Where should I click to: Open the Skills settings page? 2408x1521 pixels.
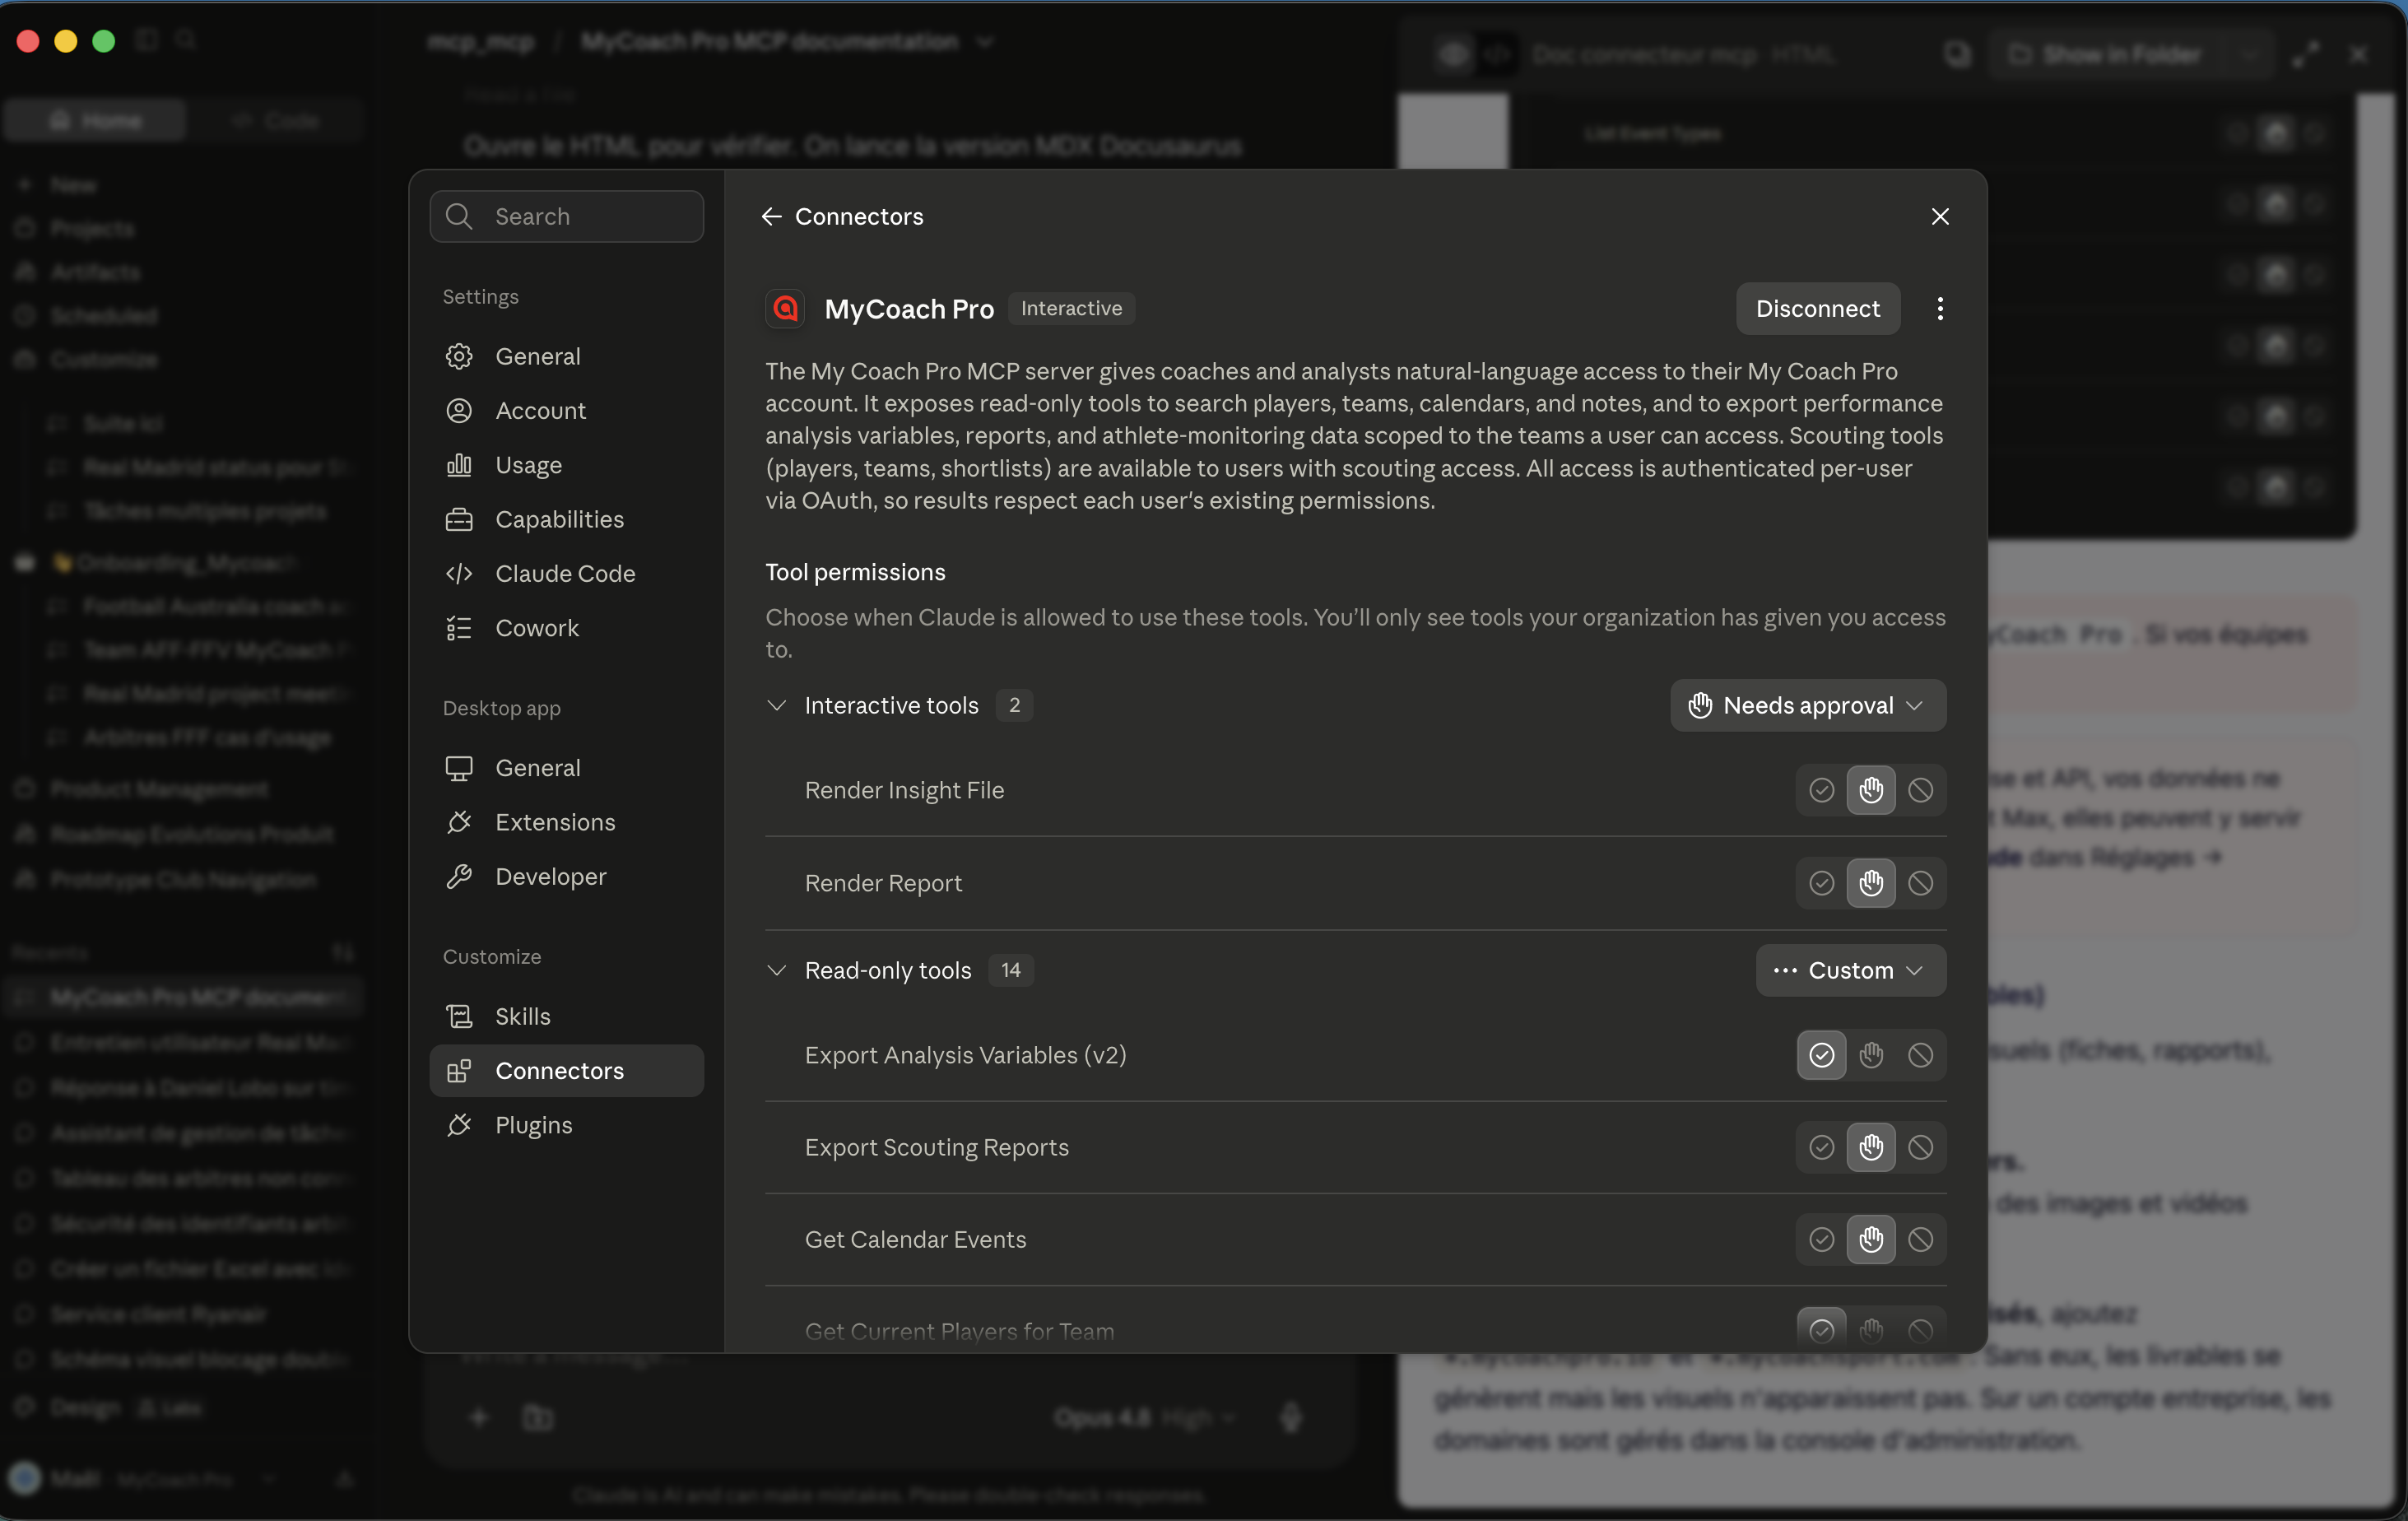[x=566, y=1016]
